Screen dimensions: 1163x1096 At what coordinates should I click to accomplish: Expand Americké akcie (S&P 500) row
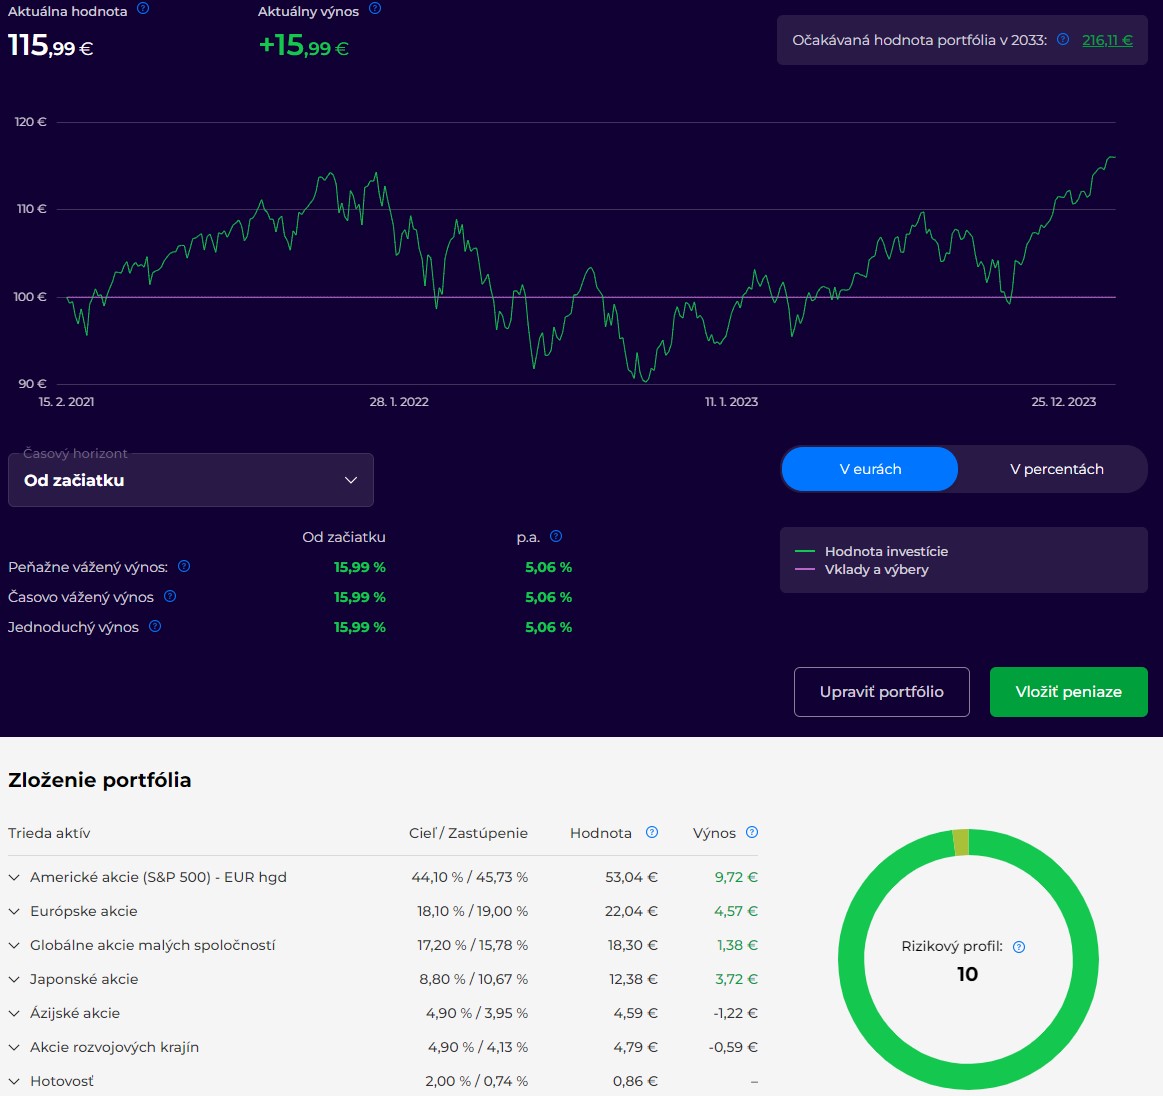tap(14, 877)
